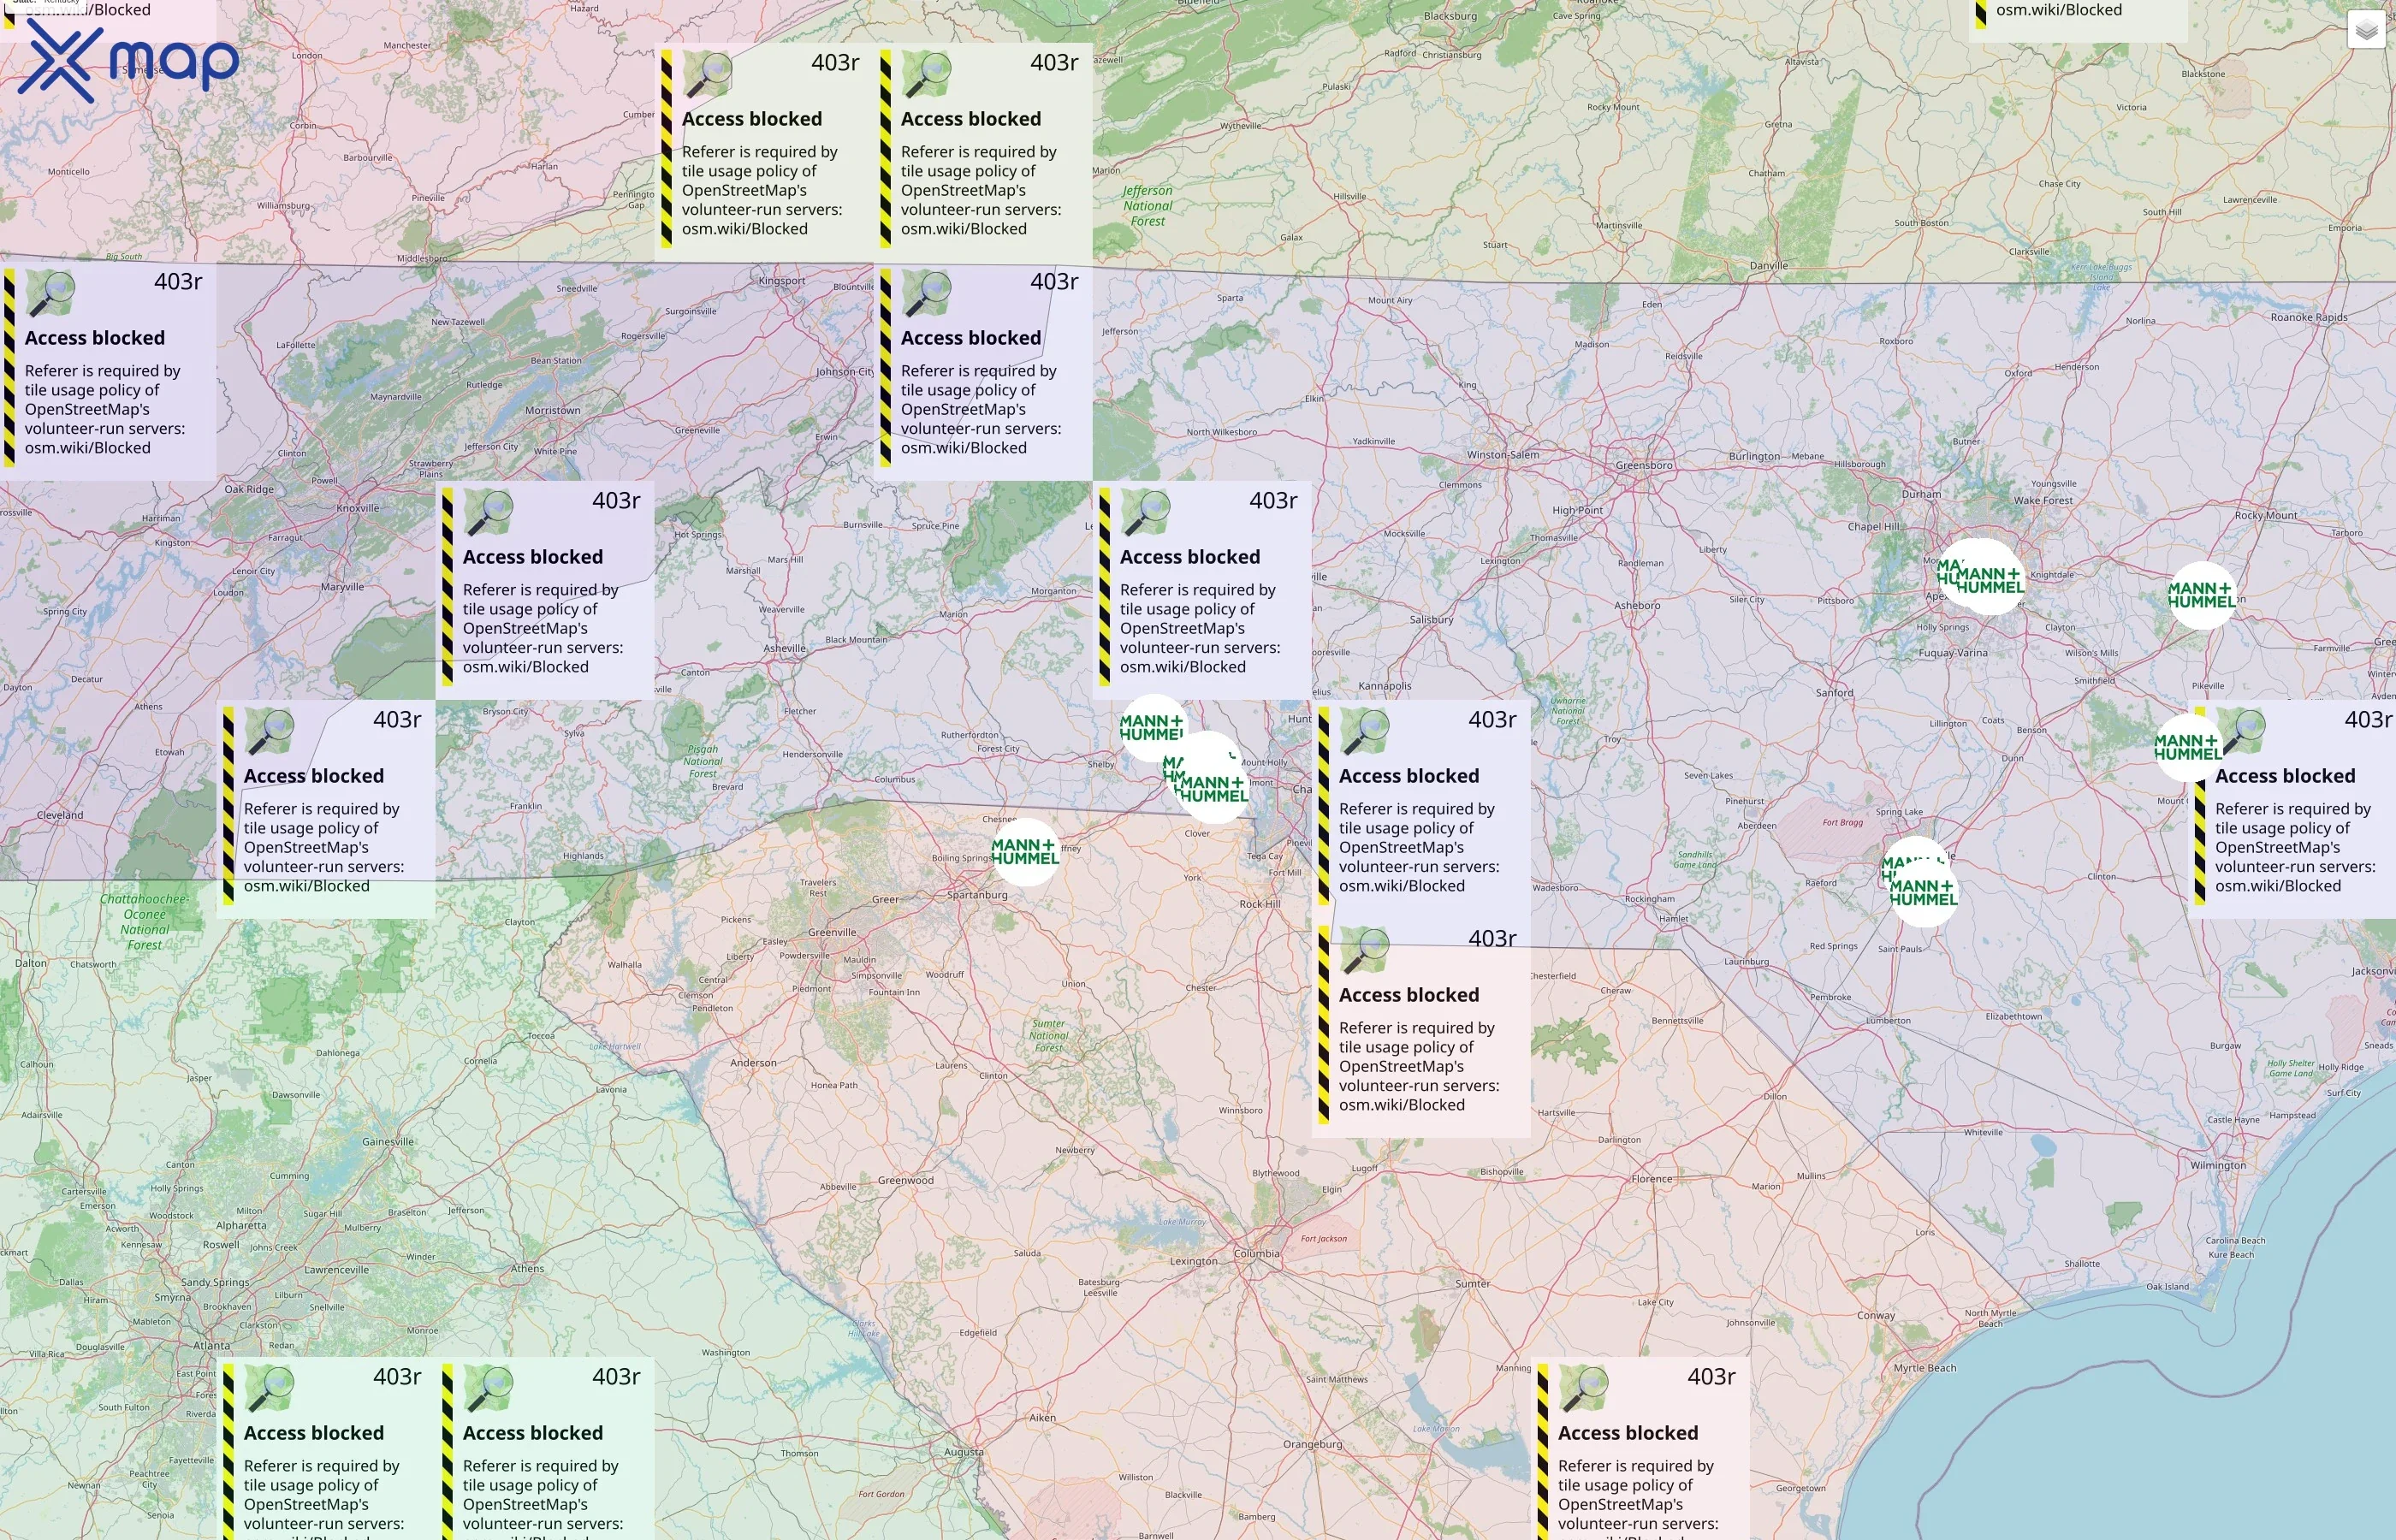The width and height of the screenshot is (2396, 1540).
Task: Click the Dalton city label
Action: click(x=30, y=964)
